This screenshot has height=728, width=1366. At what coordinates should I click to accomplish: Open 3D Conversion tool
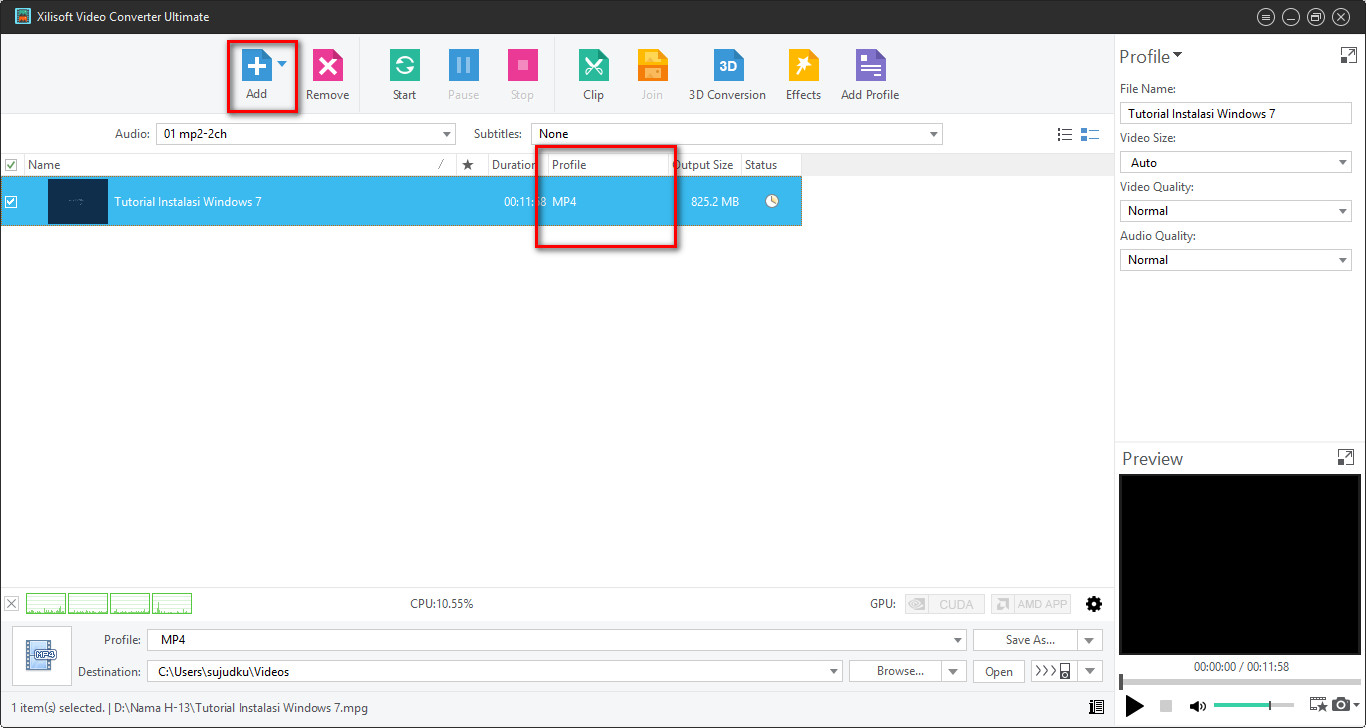click(728, 66)
